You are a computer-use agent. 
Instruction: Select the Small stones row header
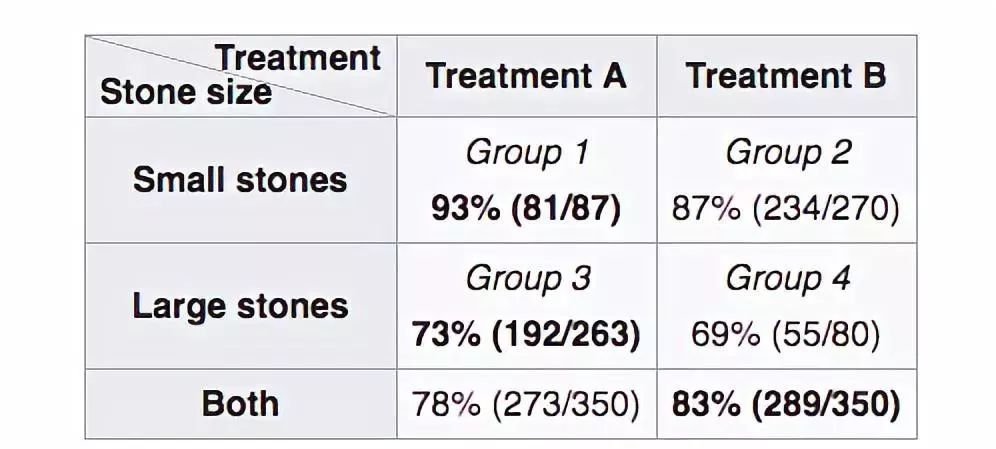[x=240, y=180]
